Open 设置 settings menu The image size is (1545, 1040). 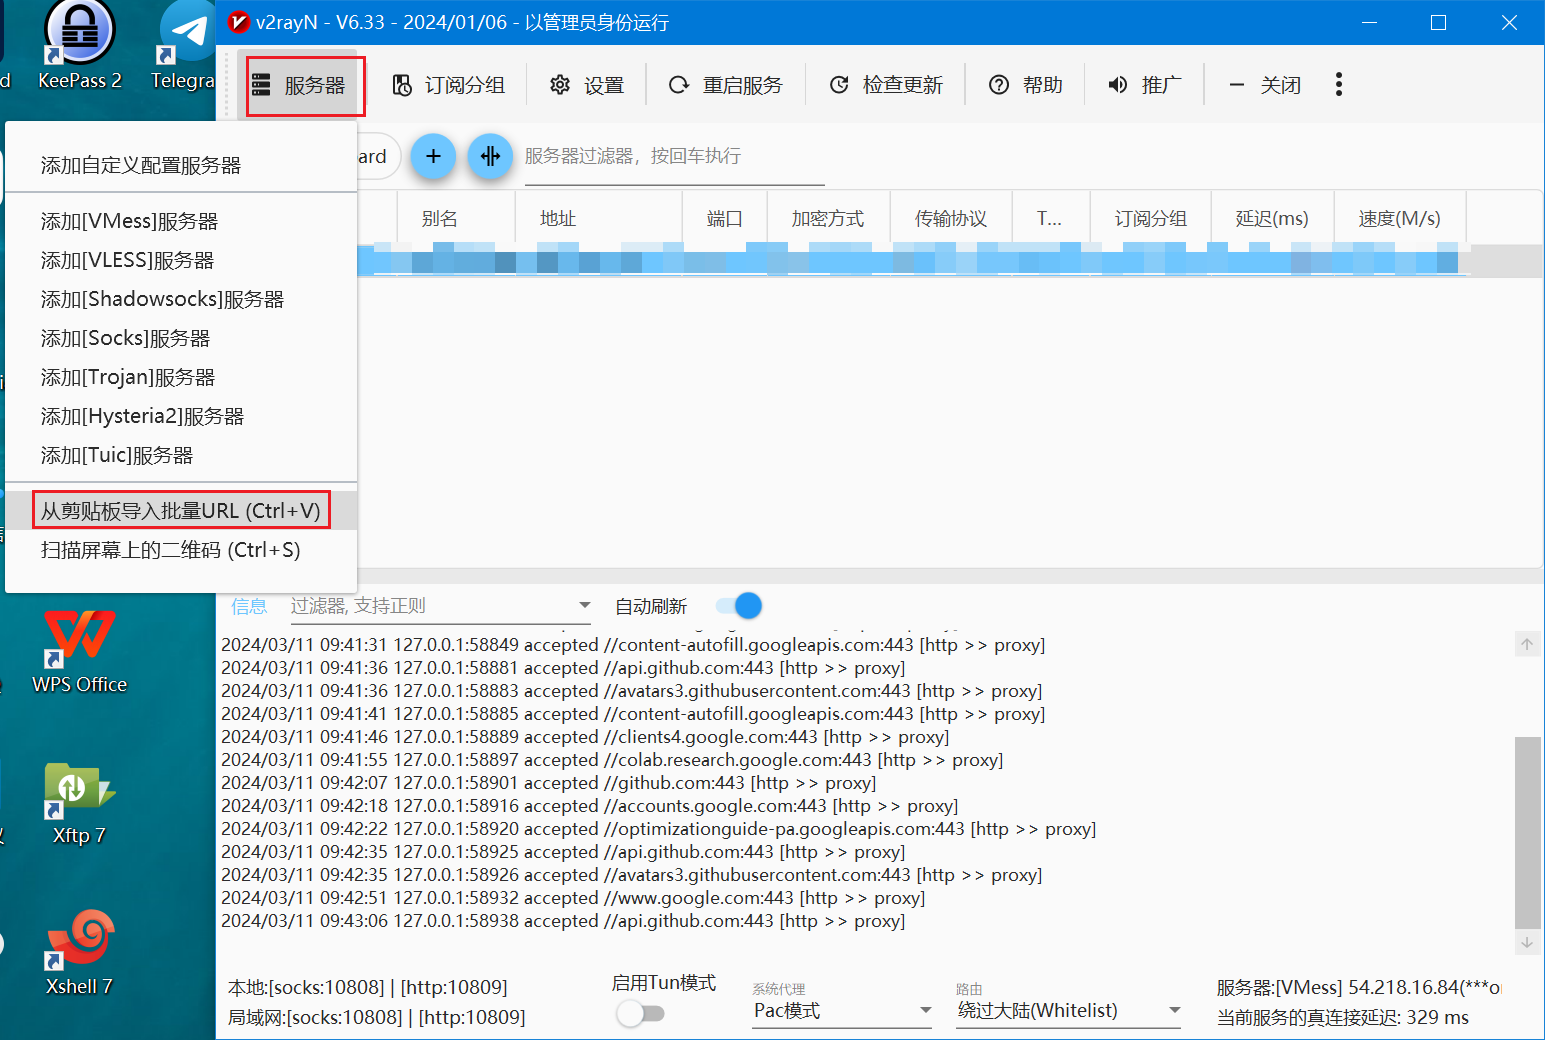pyautogui.click(x=587, y=86)
